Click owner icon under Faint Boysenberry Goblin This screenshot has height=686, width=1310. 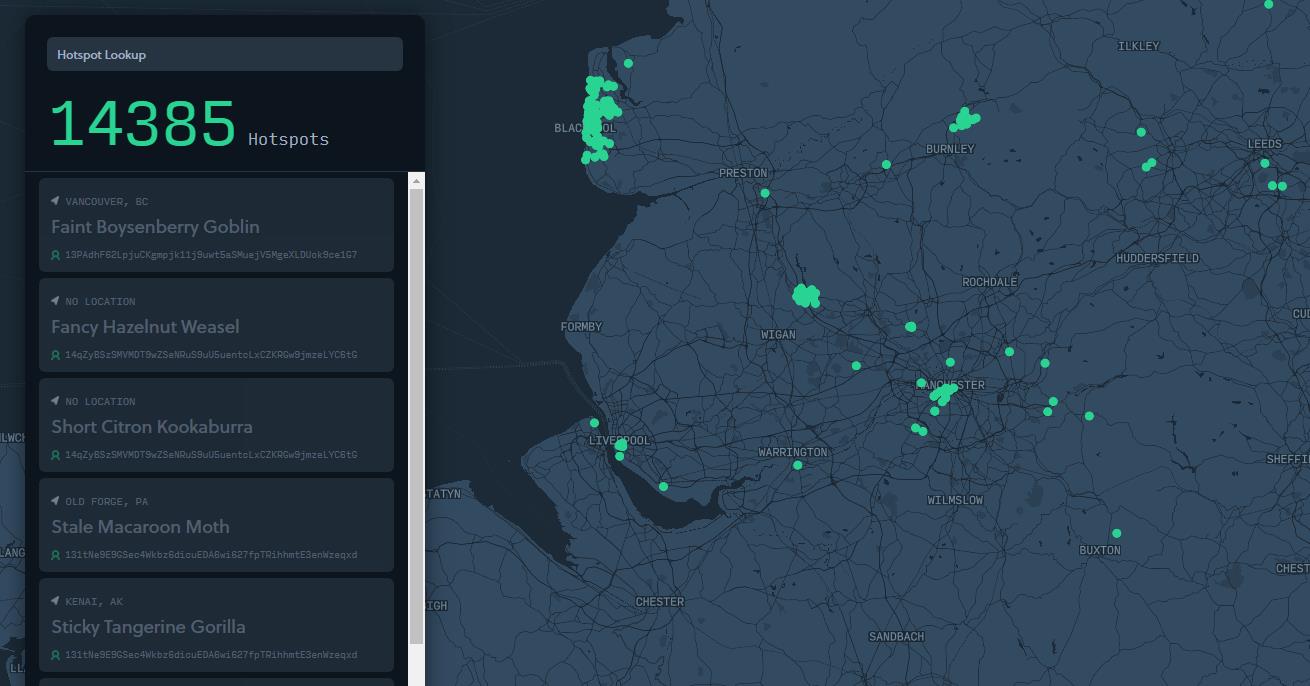click(56, 255)
